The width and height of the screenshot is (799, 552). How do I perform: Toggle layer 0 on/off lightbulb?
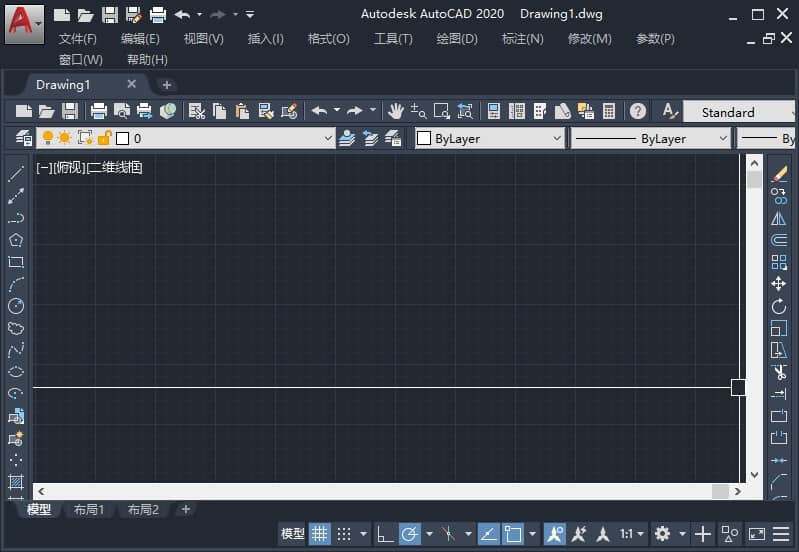click(x=47, y=138)
